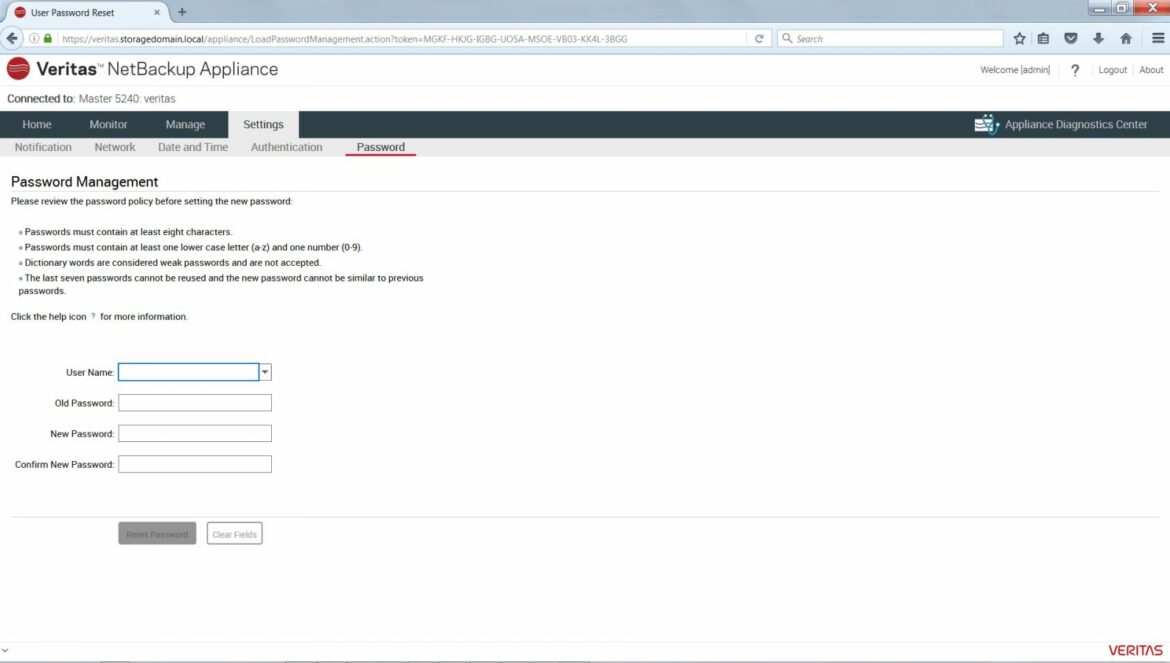Open the bookmarks library icon

(x=1043, y=39)
